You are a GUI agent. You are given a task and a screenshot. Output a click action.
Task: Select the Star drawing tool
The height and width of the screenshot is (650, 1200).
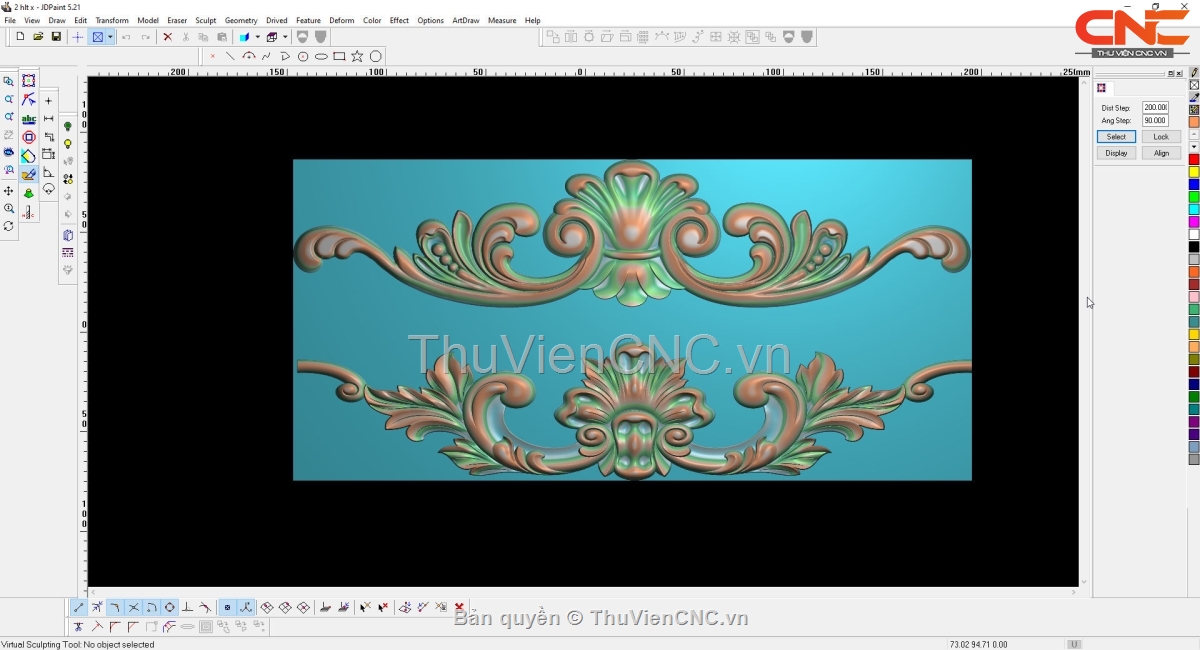point(357,56)
